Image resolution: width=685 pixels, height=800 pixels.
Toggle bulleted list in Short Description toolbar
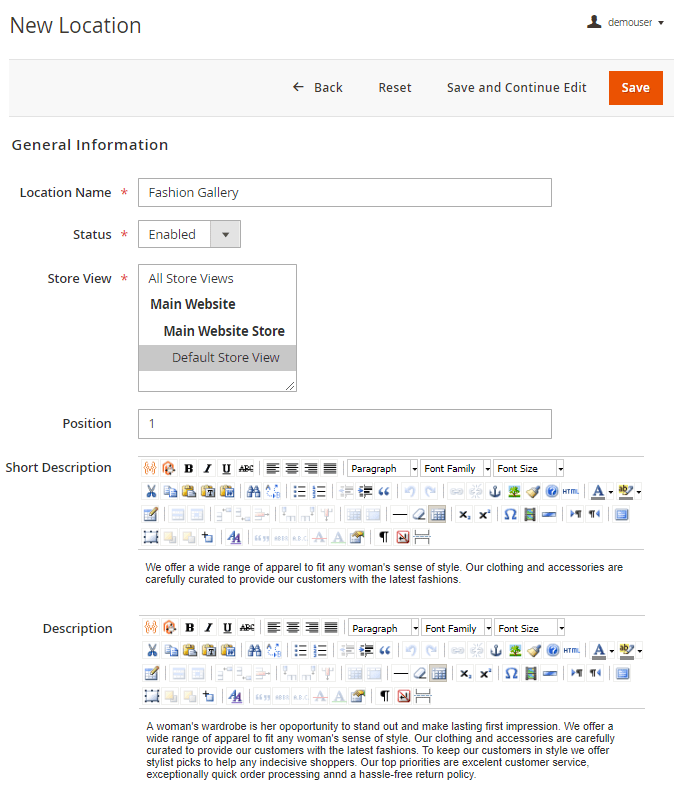click(x=300, y=491)
